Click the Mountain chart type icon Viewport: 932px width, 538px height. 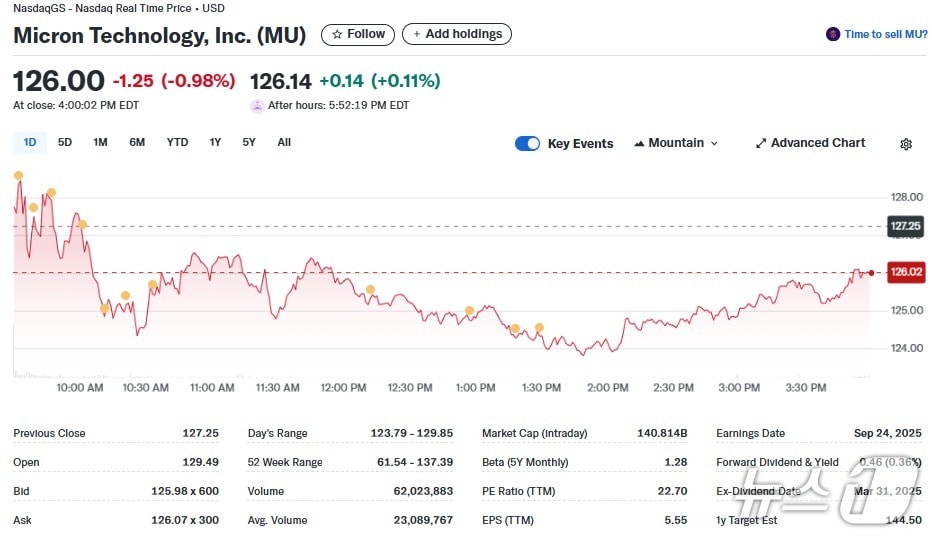(x=639, y=144)
